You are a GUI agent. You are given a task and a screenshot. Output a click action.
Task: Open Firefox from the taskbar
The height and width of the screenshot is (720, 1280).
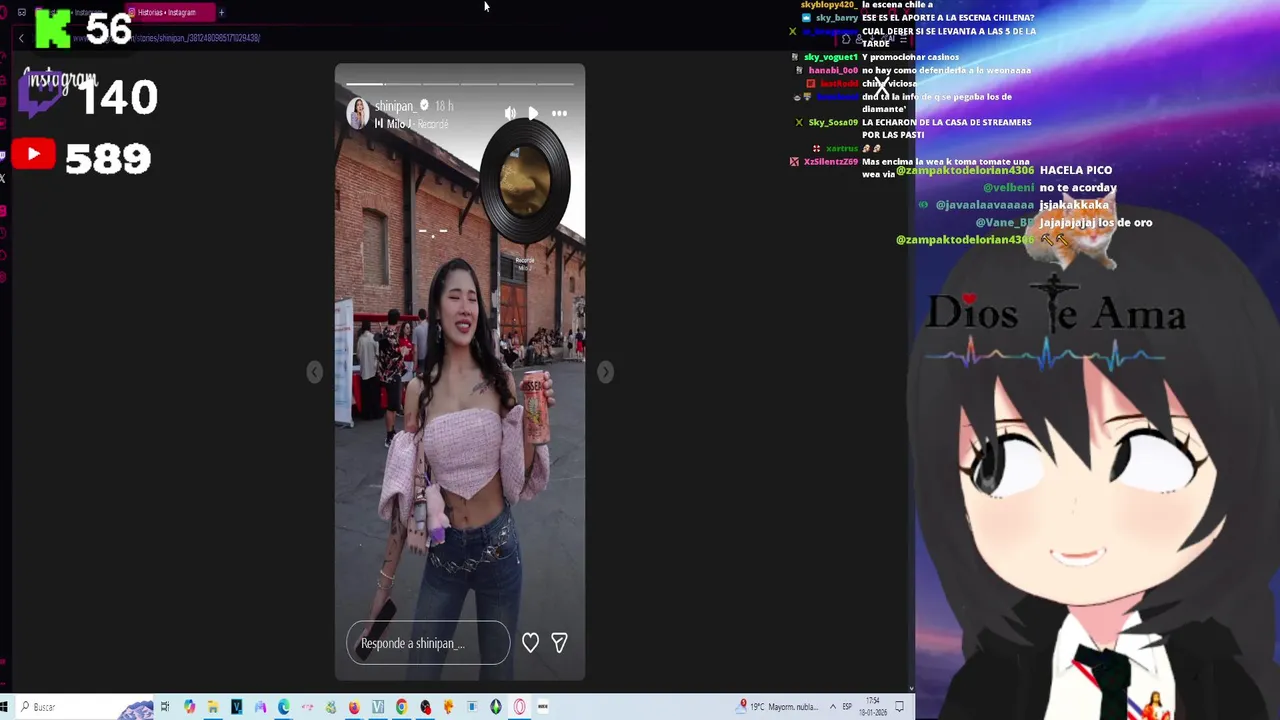coord(354,707)
